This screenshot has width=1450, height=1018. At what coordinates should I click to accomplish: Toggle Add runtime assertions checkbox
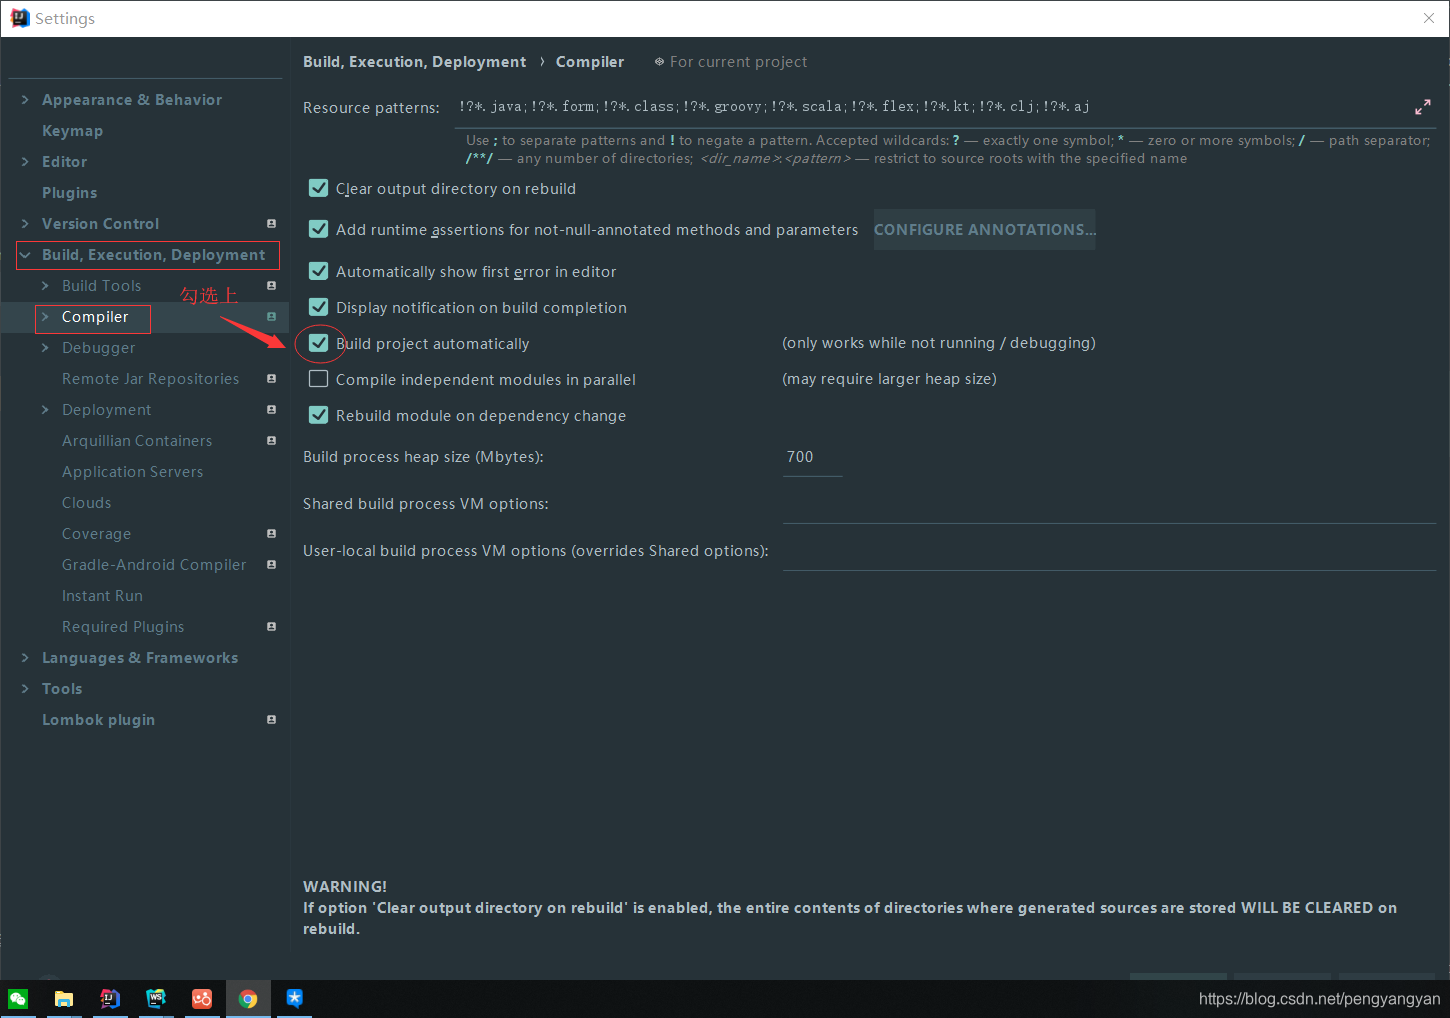[x=319, y=229]
